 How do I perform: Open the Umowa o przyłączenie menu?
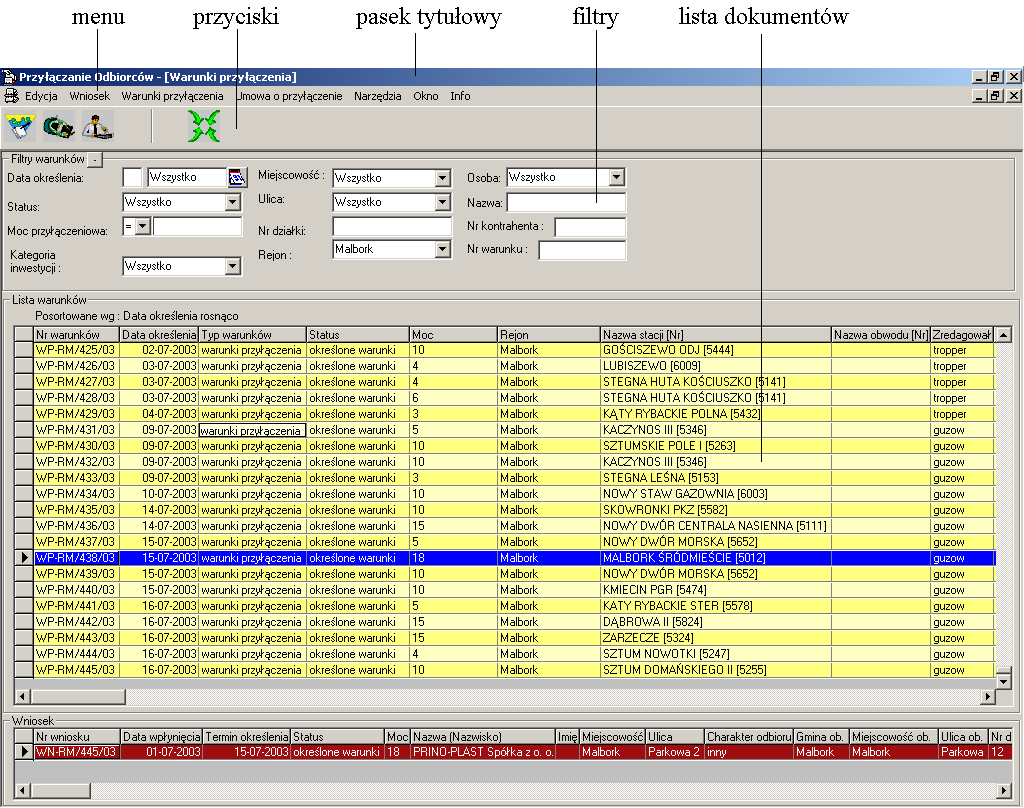[x=289, y=96]
